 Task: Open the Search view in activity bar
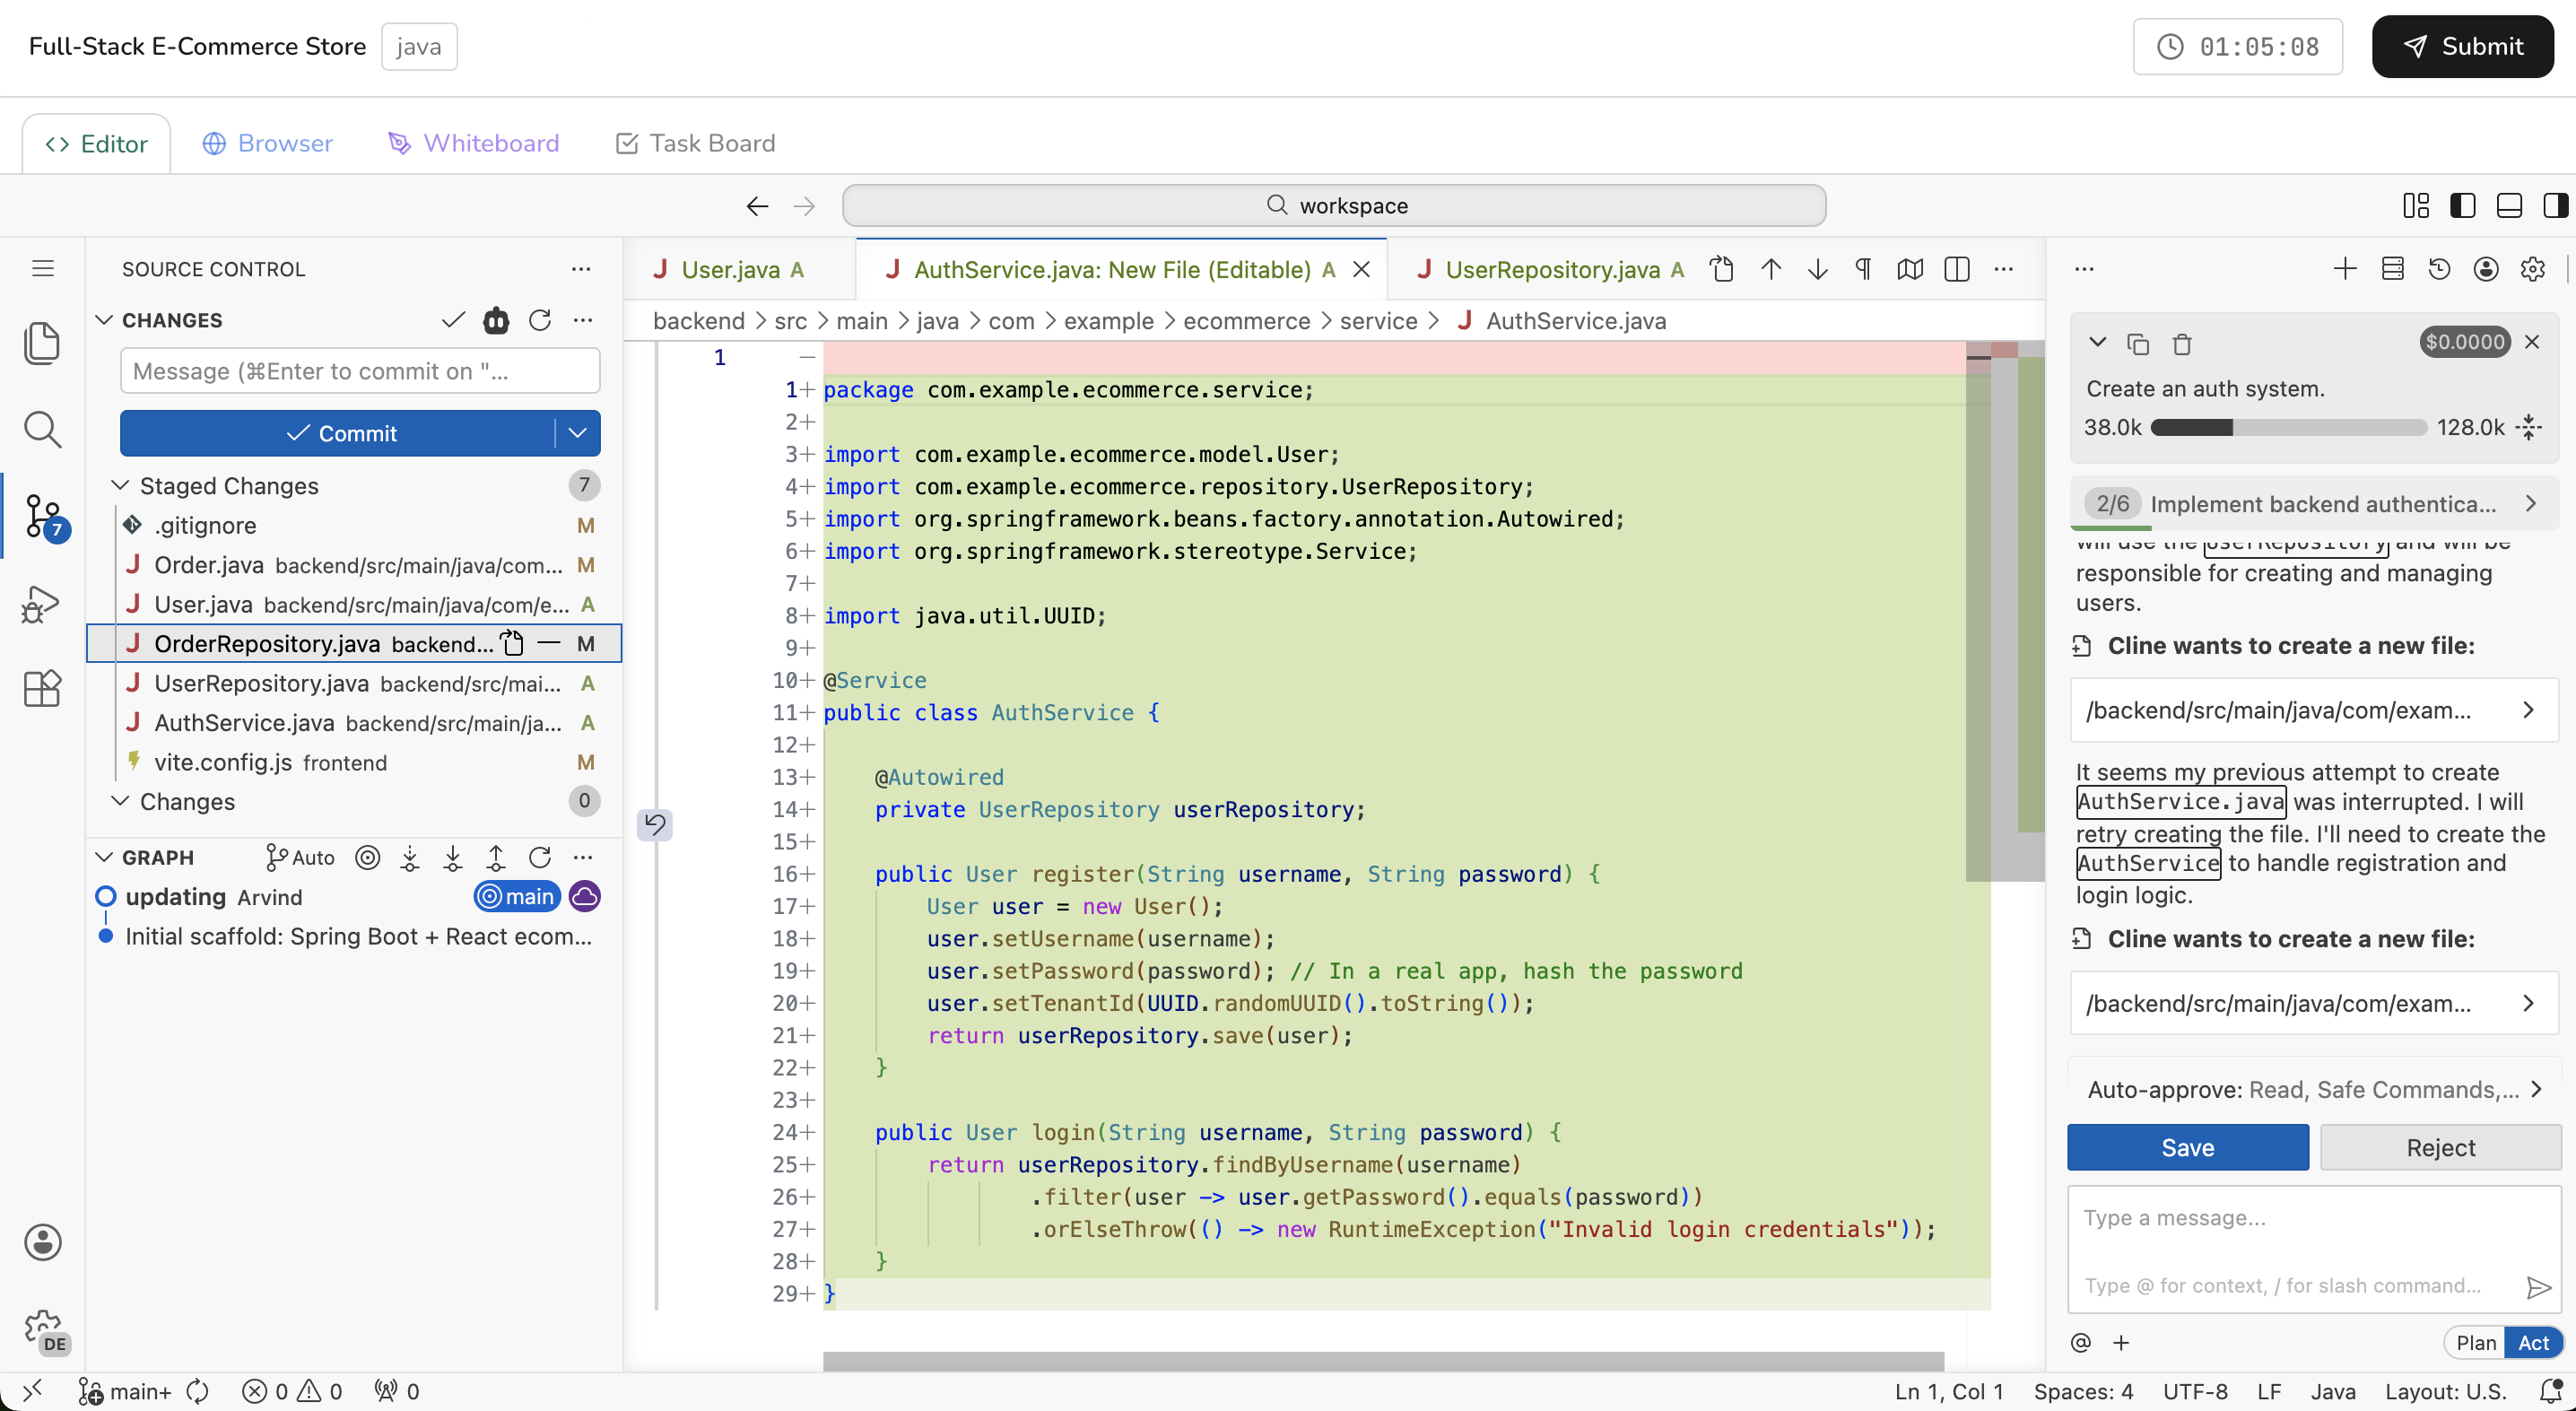[42, 429]
